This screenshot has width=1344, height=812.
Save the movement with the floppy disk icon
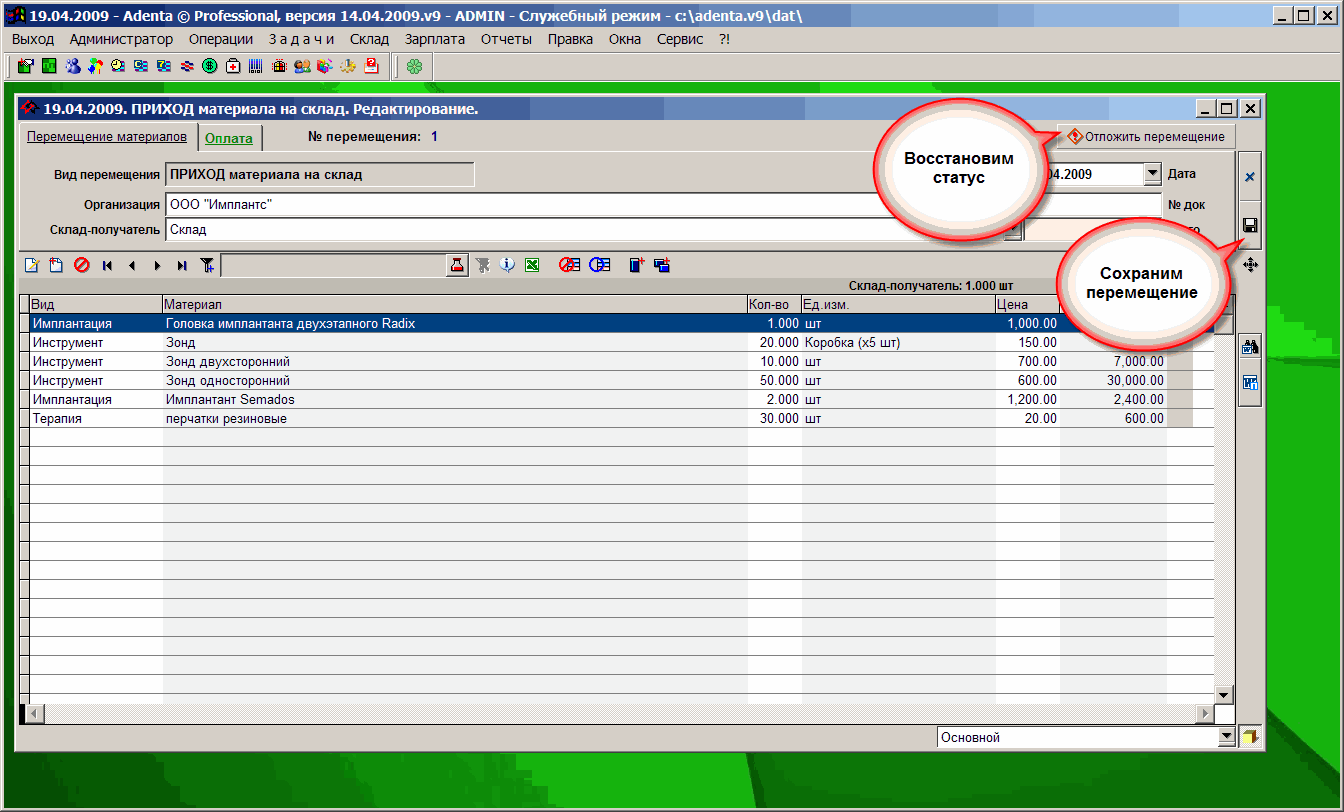point(1249,225)
